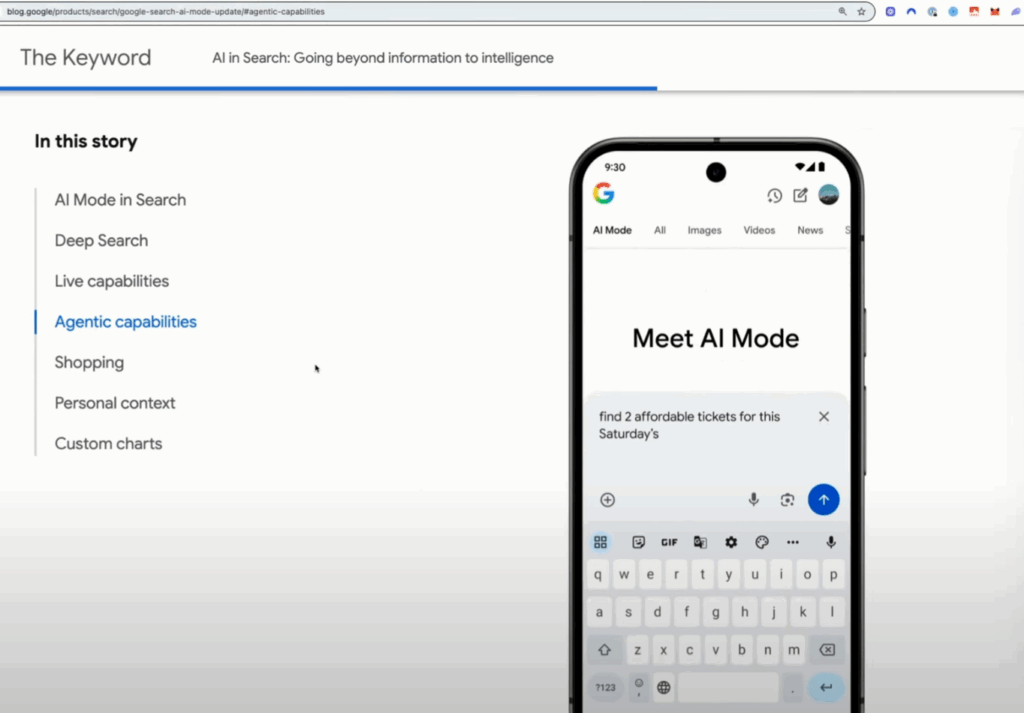Open search history clock icon on phone

click(x=775, y=195)
